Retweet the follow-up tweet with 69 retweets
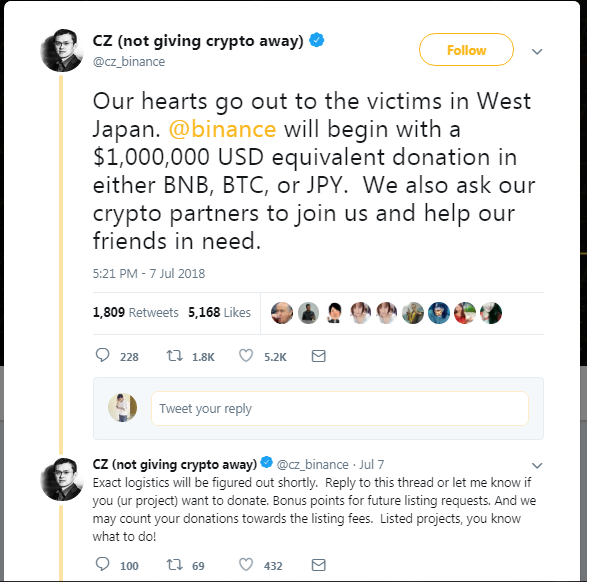Image resolution: width=600 pixels, height=582 pixels. tap(174, 565)
